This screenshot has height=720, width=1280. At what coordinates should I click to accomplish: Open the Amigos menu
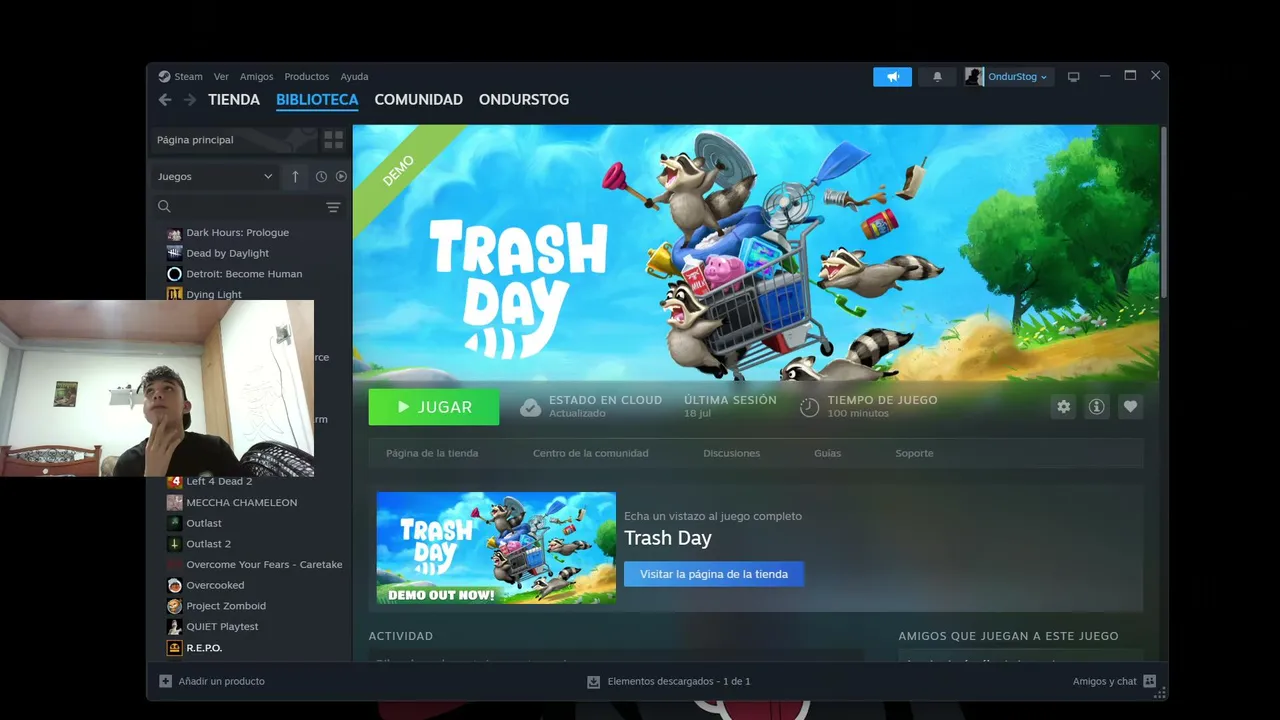tap(256, 77)
